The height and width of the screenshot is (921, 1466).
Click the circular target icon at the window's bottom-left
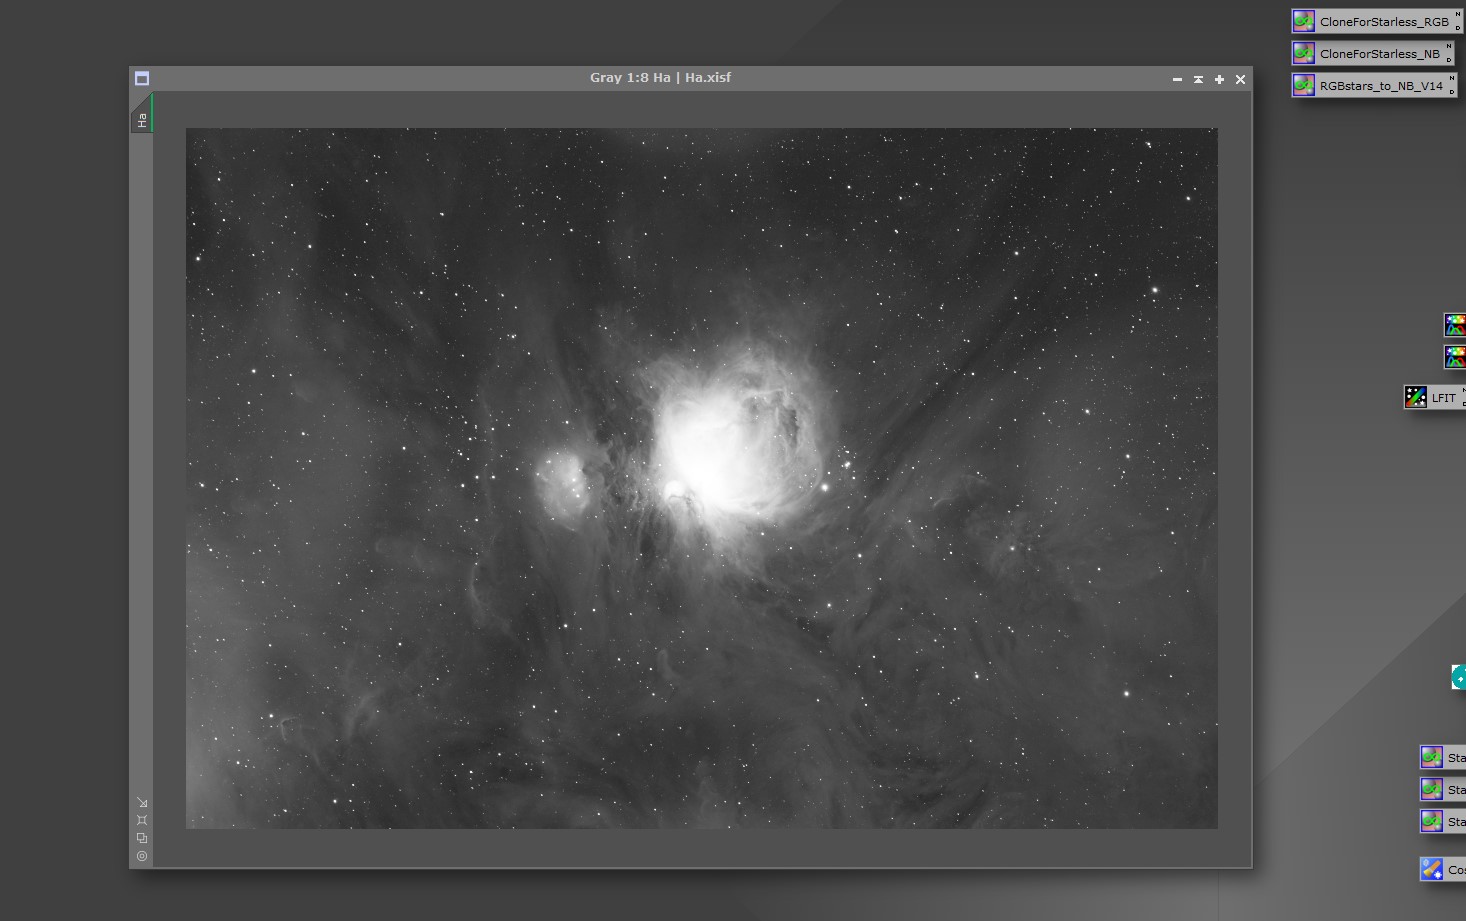pos(142,856)
